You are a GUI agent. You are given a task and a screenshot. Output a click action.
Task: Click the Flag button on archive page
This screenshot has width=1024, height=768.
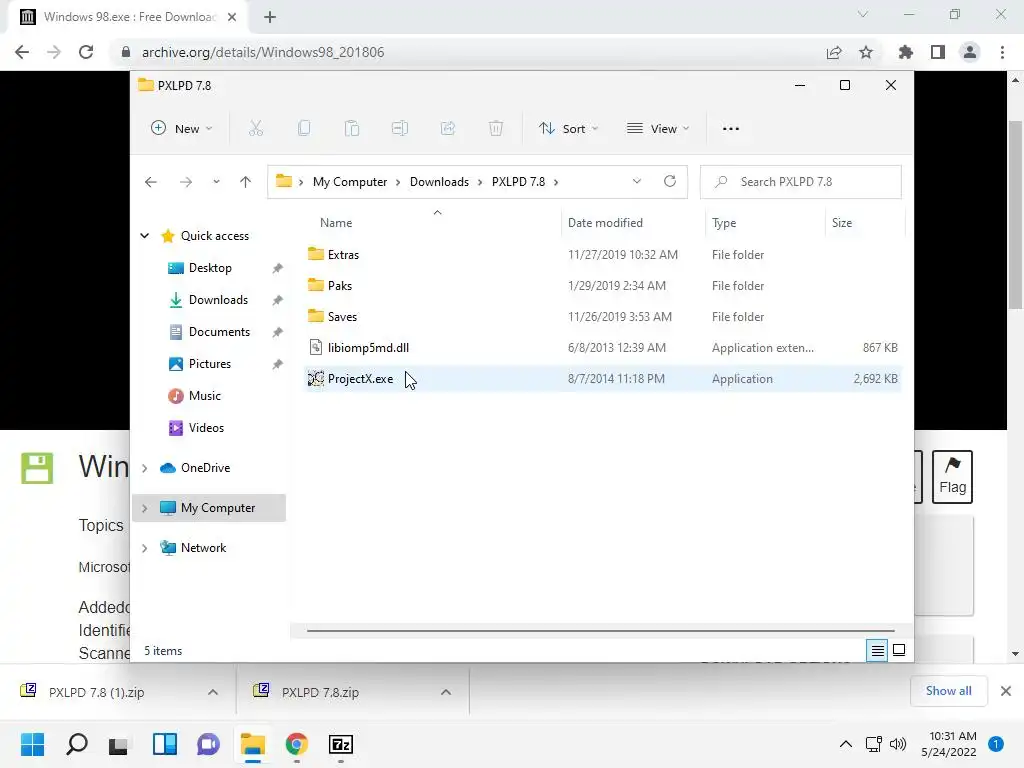coord(952,477)
